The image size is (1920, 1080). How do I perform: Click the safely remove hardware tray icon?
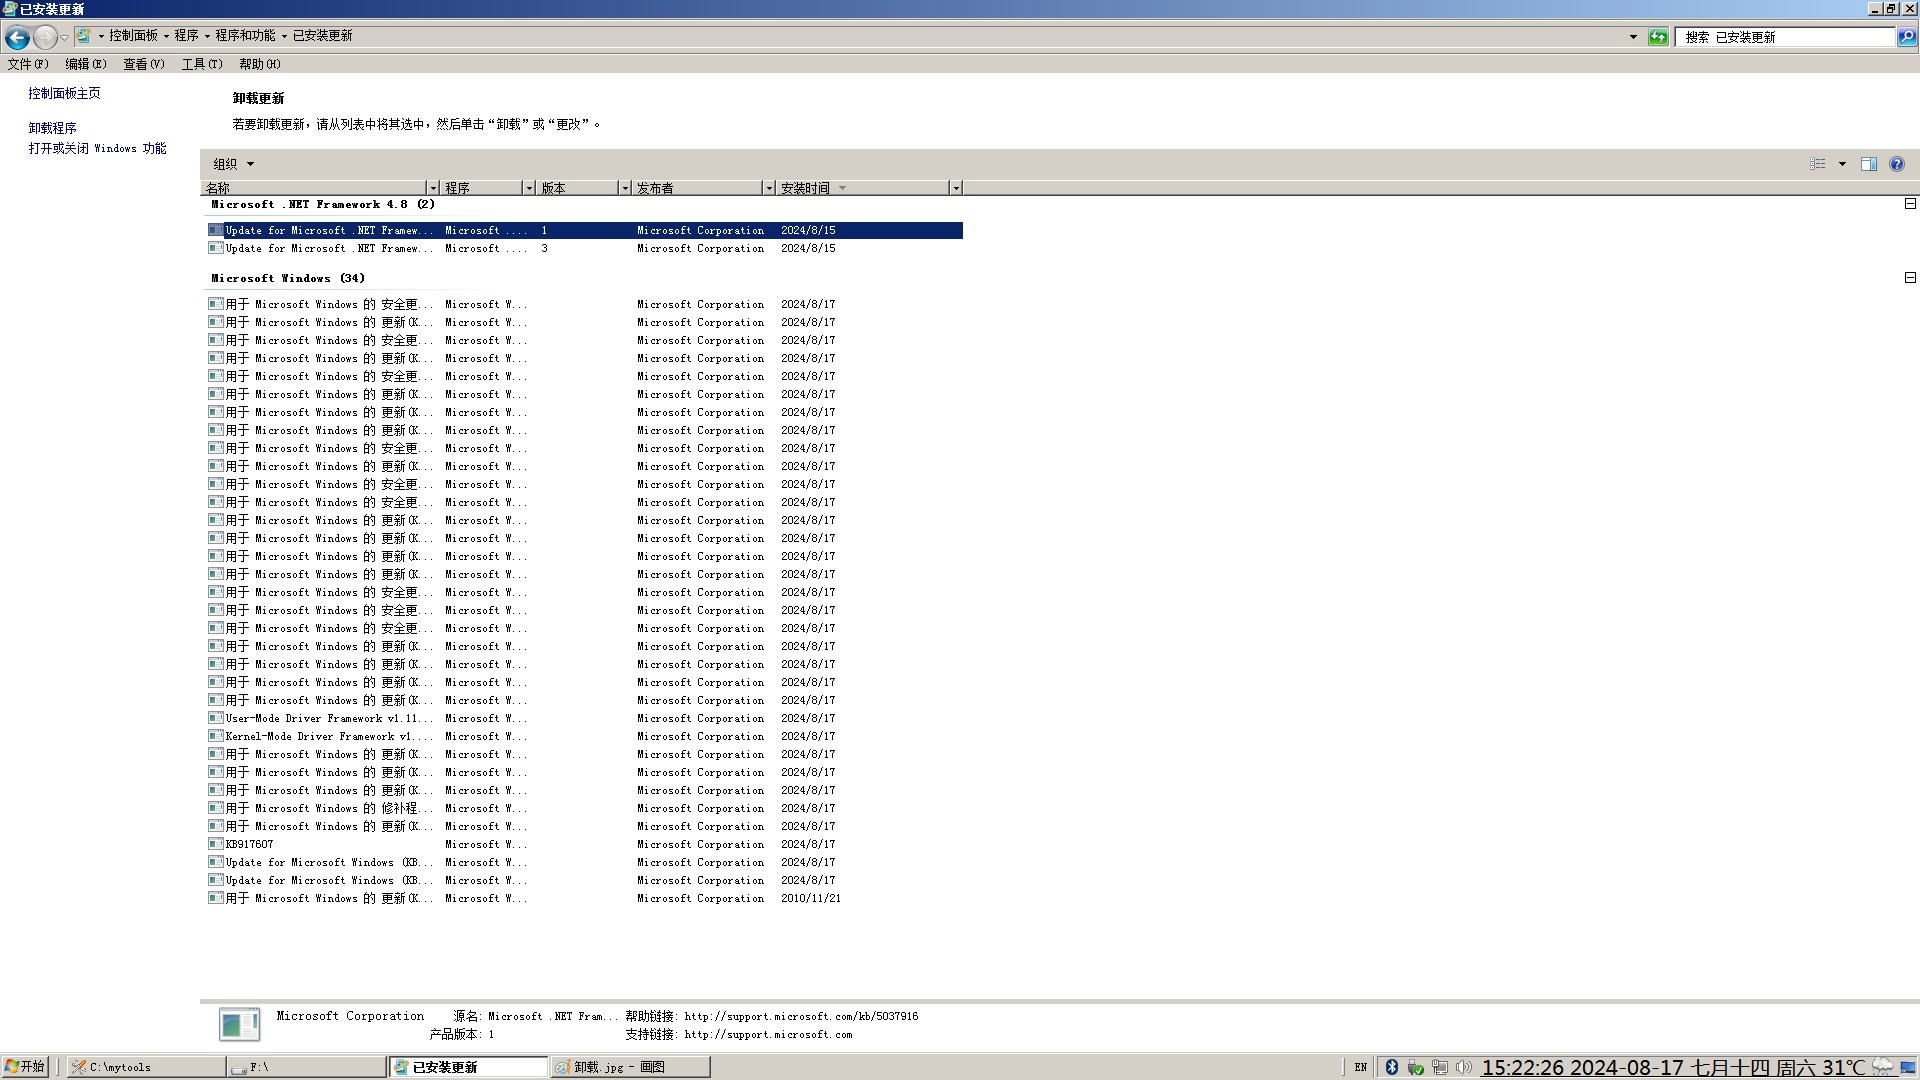tap(1415, 1067)
